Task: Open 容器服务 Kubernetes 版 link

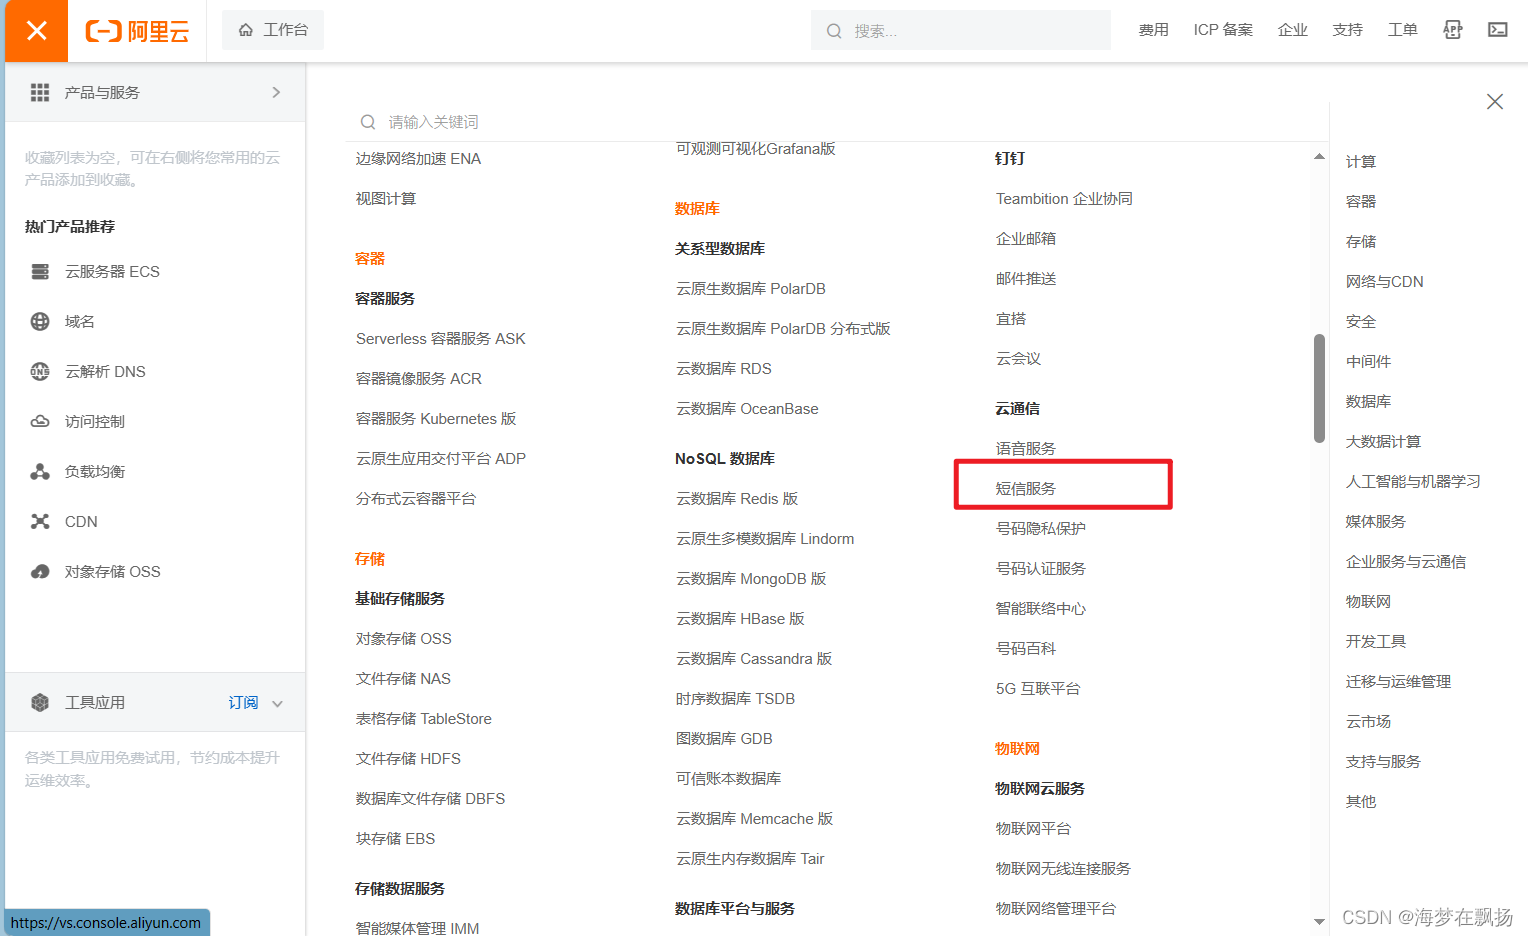Action: (x=436, y=418)
